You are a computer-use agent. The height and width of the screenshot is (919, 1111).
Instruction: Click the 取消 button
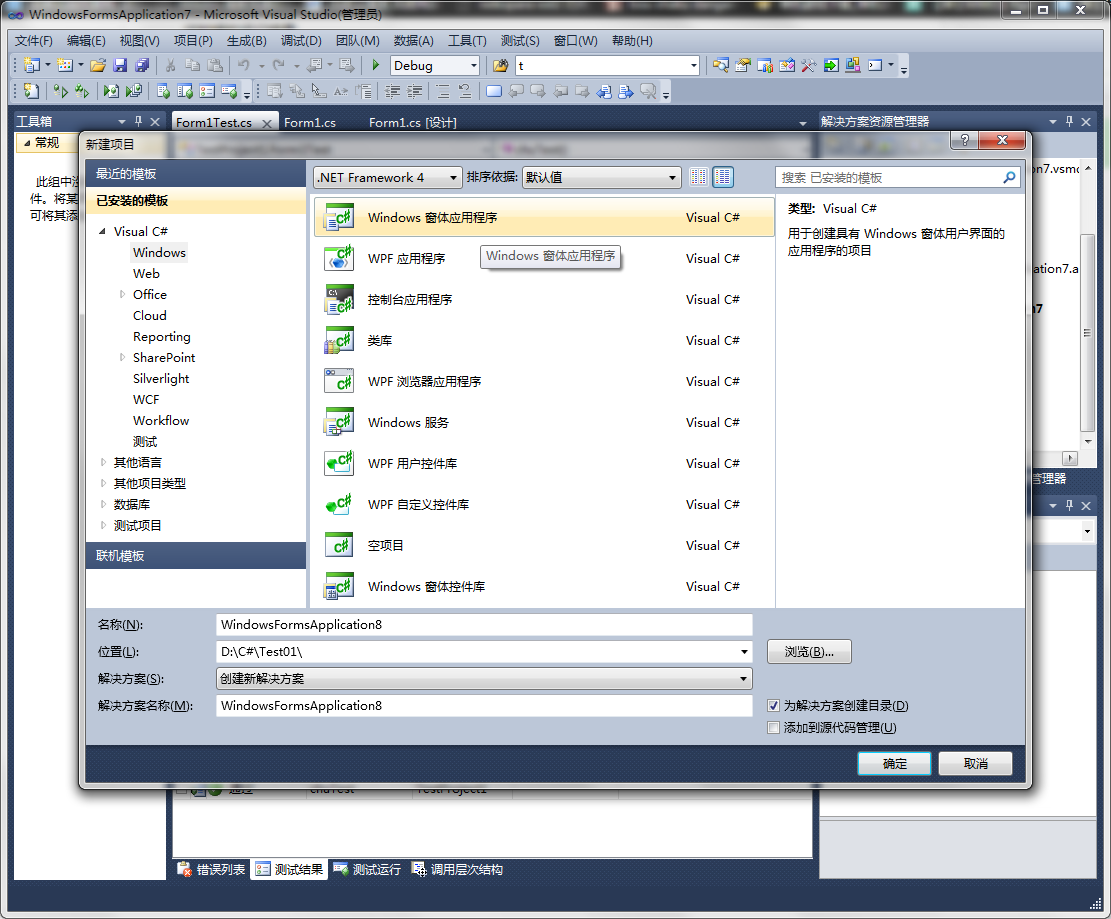coord(975,764)
